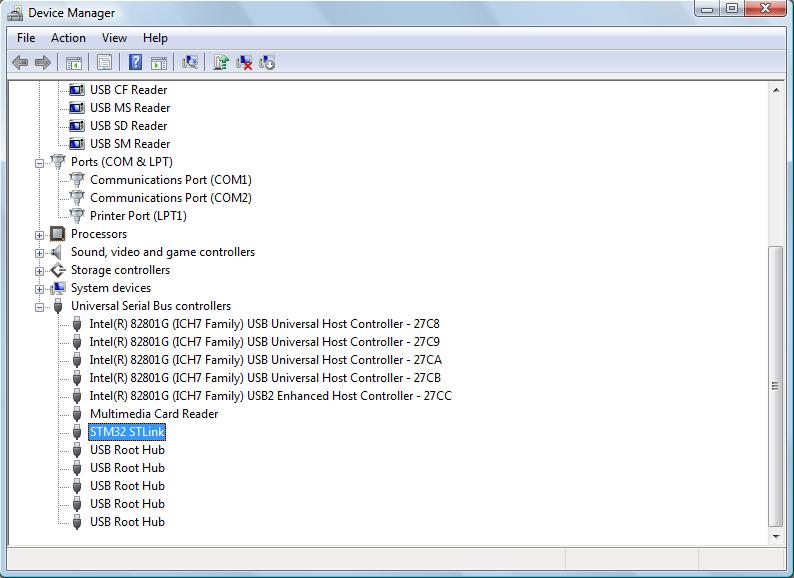Select USB Universal Host Controller - 27C9
This screenshot has width=794, height=578.
(x=264, y=342)
